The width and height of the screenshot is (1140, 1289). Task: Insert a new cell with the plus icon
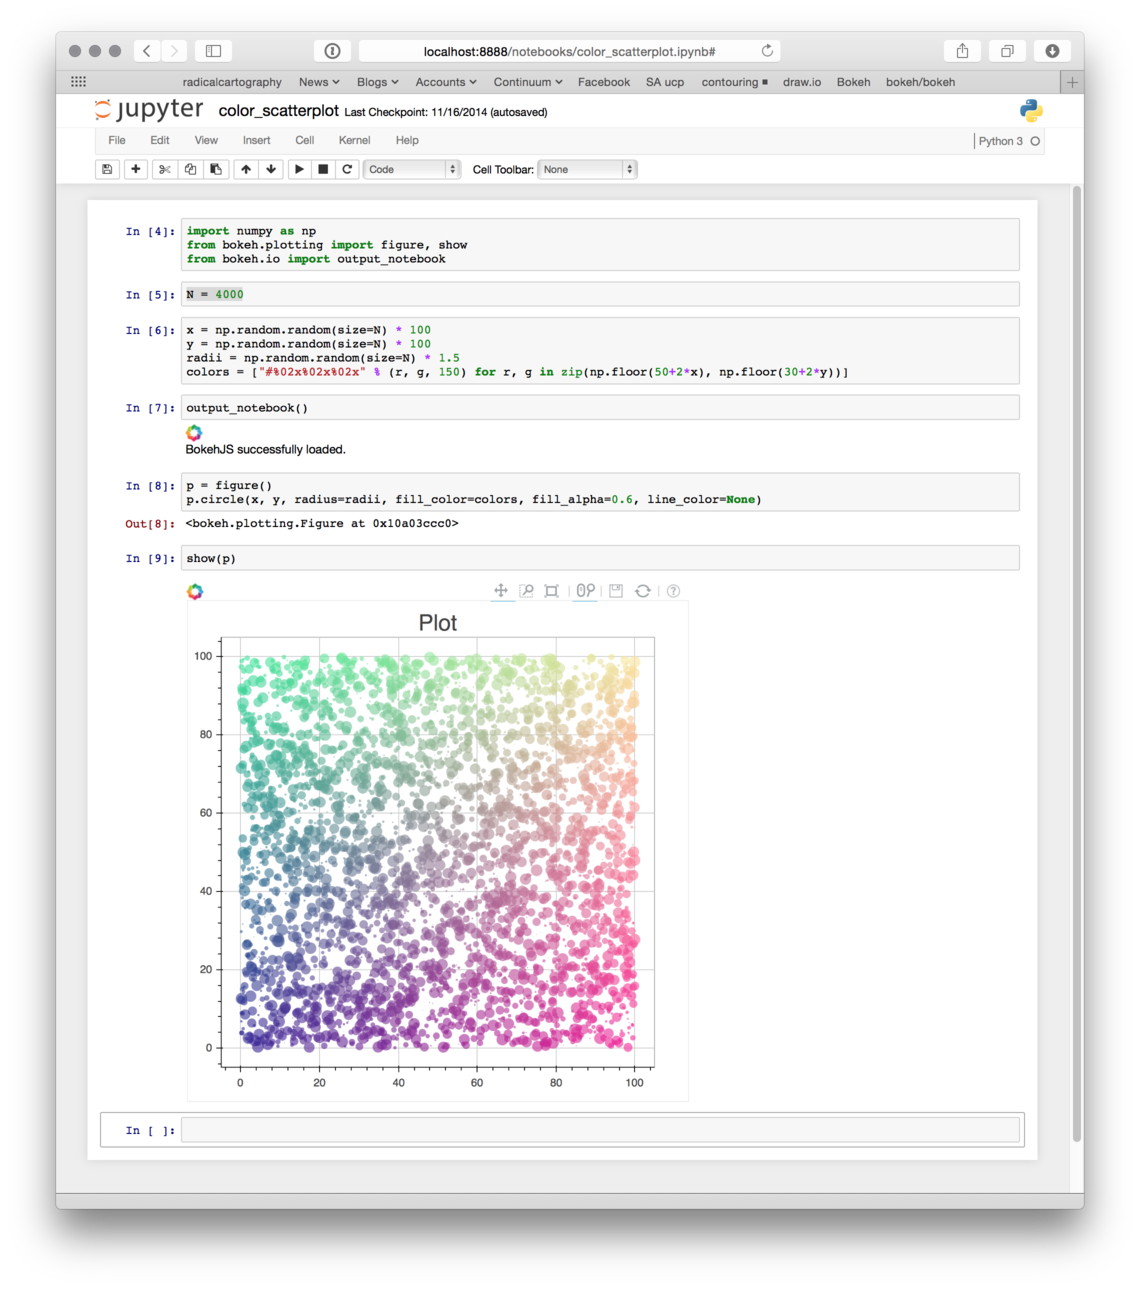pyautogui.click(x=136, y=169)
